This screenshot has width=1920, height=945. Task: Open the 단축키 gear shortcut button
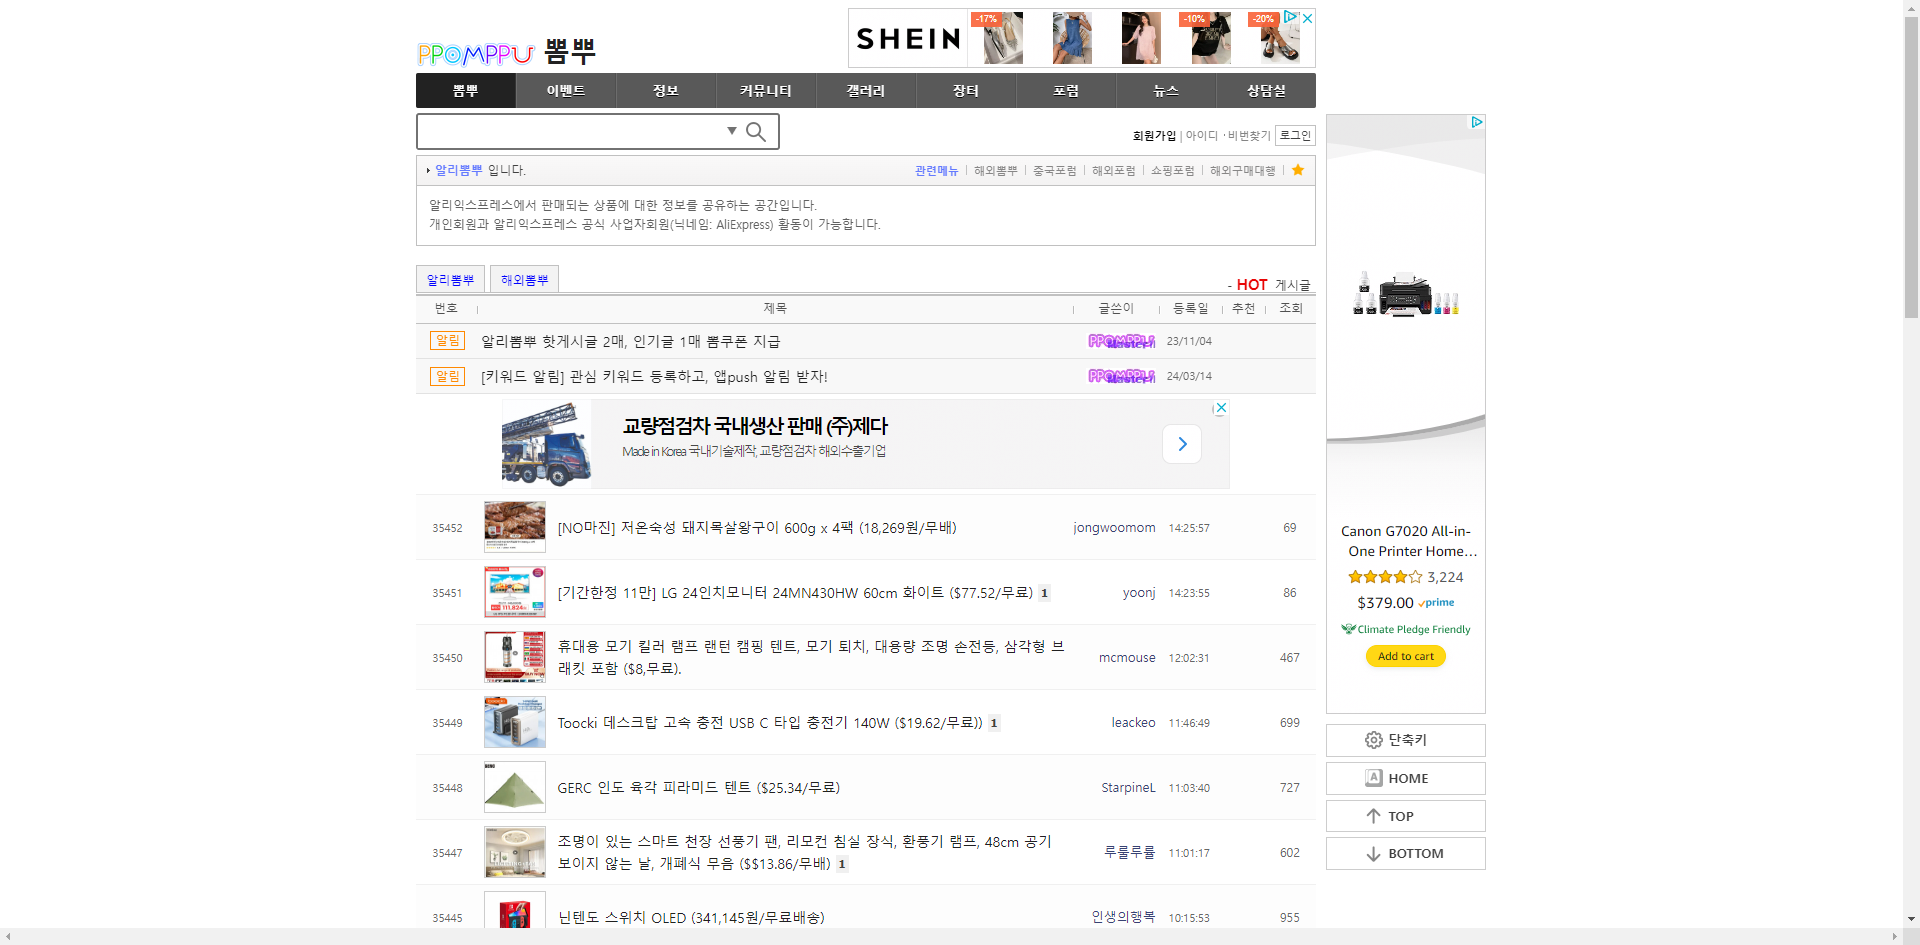[1405, 740]
